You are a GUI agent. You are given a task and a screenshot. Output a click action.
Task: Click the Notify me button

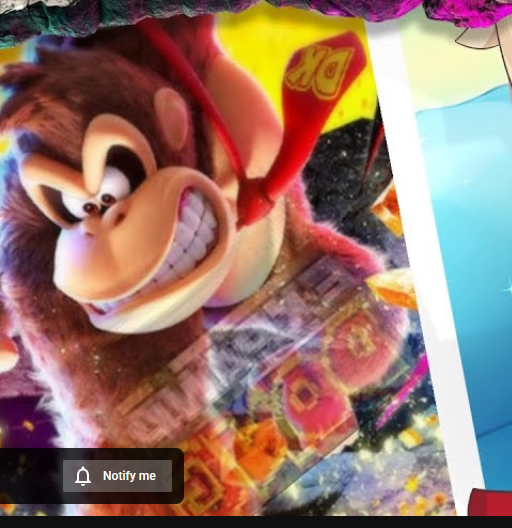tap(117, 476)
